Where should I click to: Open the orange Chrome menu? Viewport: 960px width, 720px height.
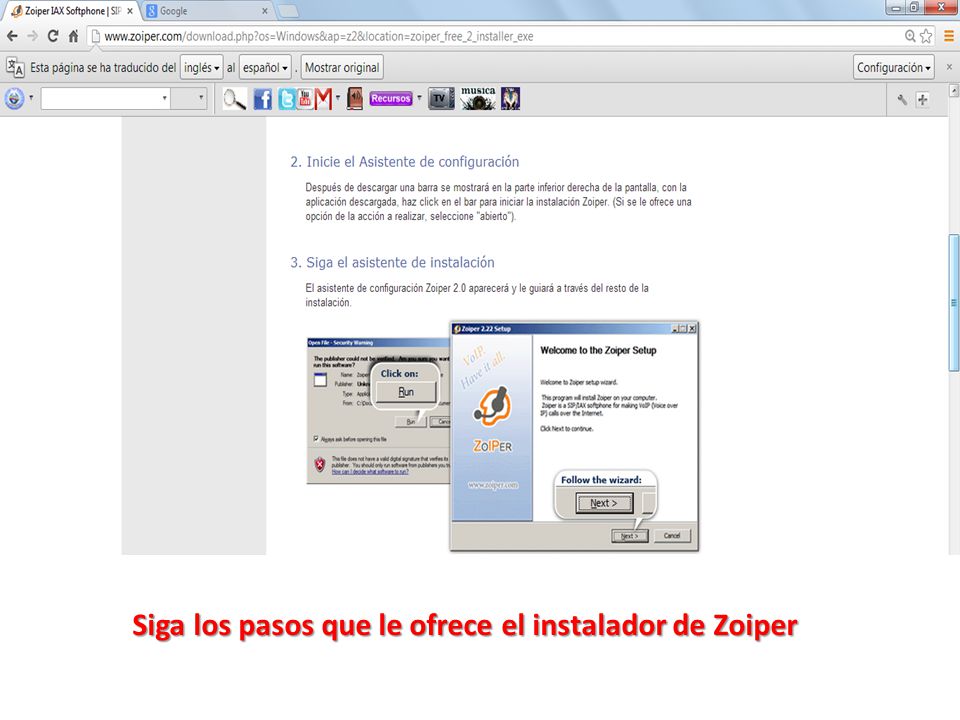(x=949, y=36)
